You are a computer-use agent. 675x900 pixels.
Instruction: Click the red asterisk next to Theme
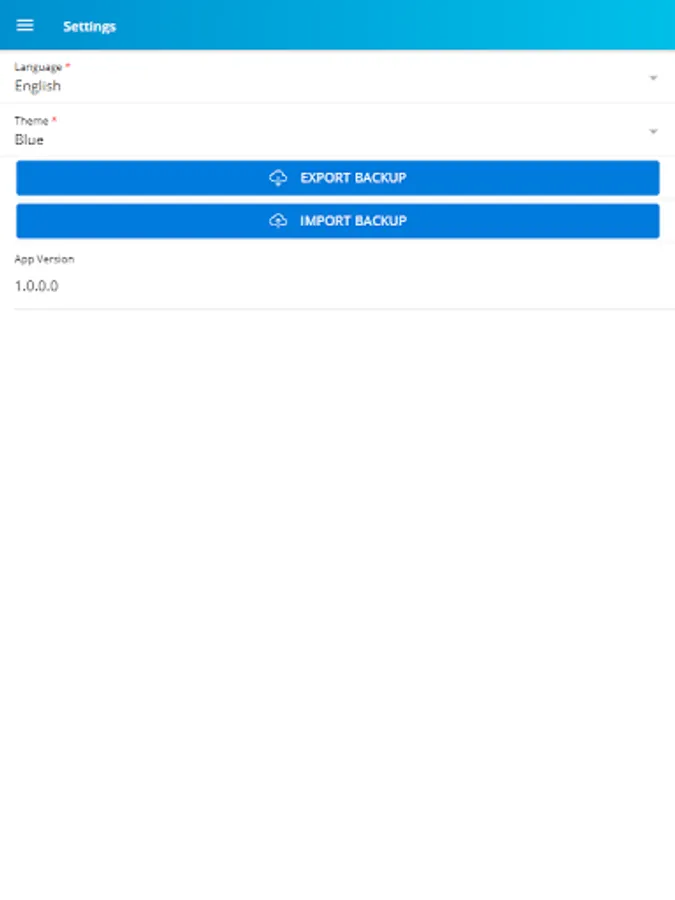55,119
